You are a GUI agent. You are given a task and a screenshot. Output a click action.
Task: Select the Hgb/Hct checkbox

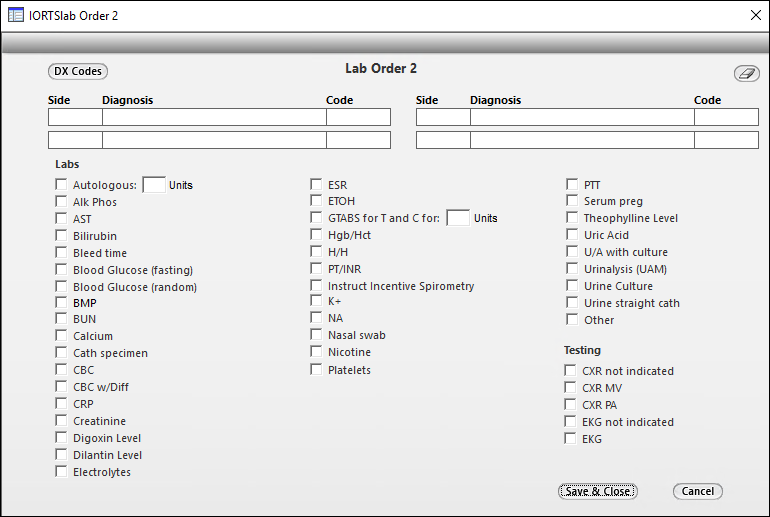pyautogui.click(x=316, y=235)
